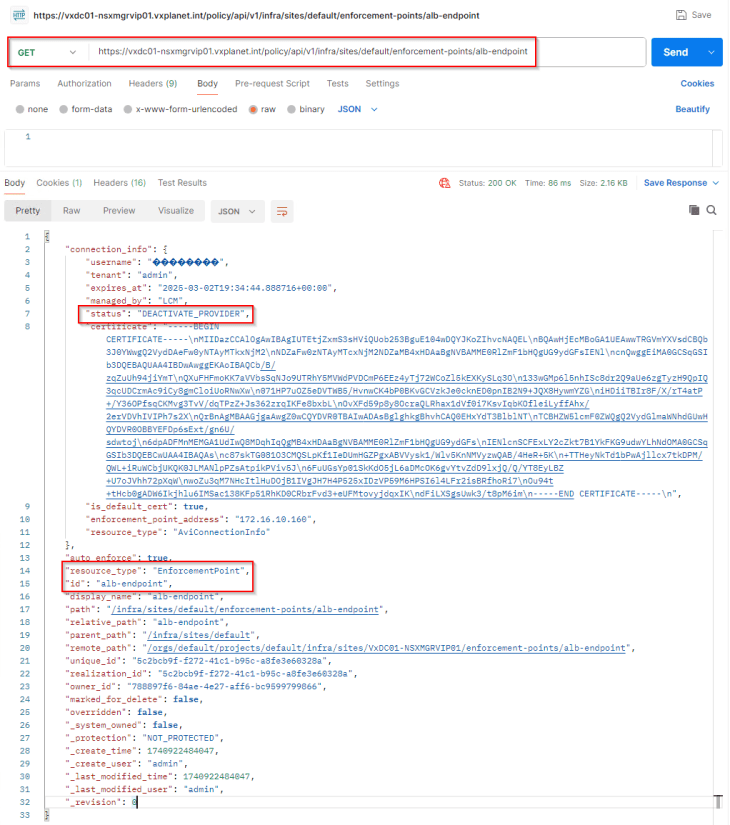
Task: Switch response view to Raw
Action: click(x=72, y=211)
